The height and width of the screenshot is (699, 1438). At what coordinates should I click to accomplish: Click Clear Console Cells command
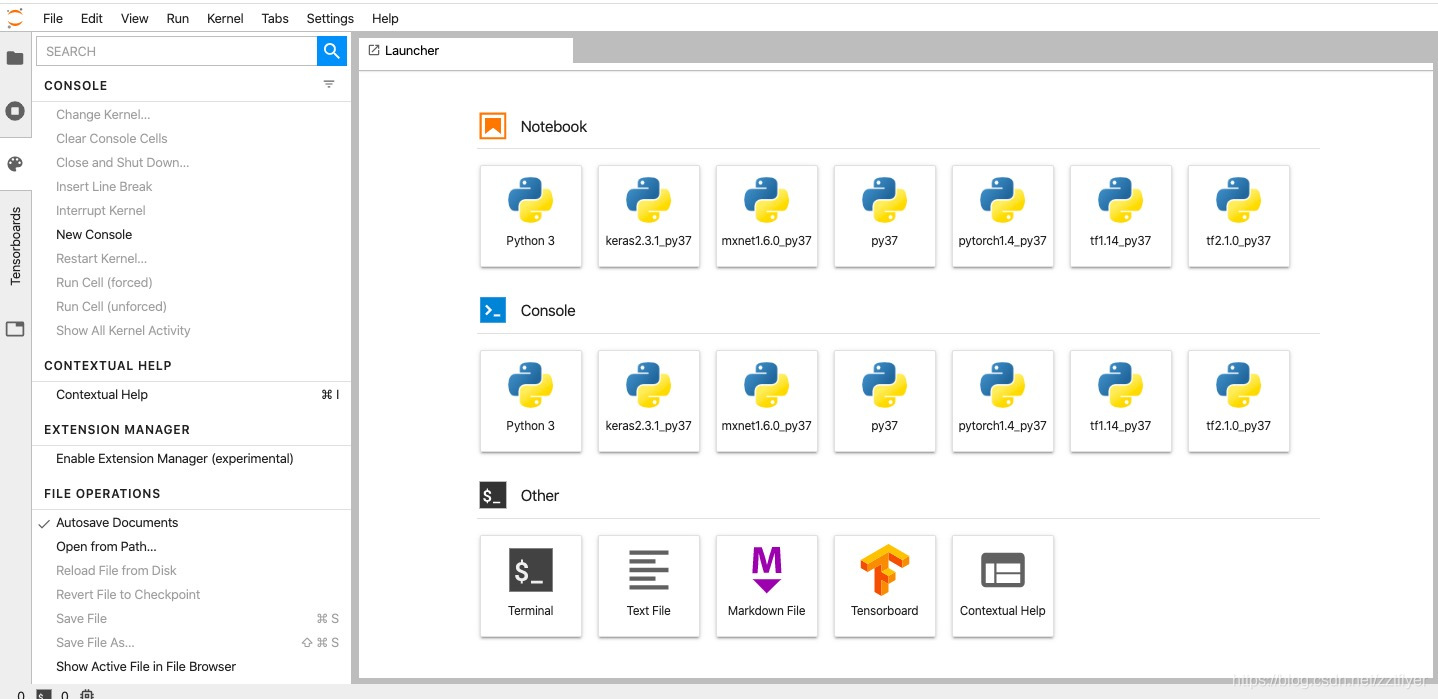[193, 139]
